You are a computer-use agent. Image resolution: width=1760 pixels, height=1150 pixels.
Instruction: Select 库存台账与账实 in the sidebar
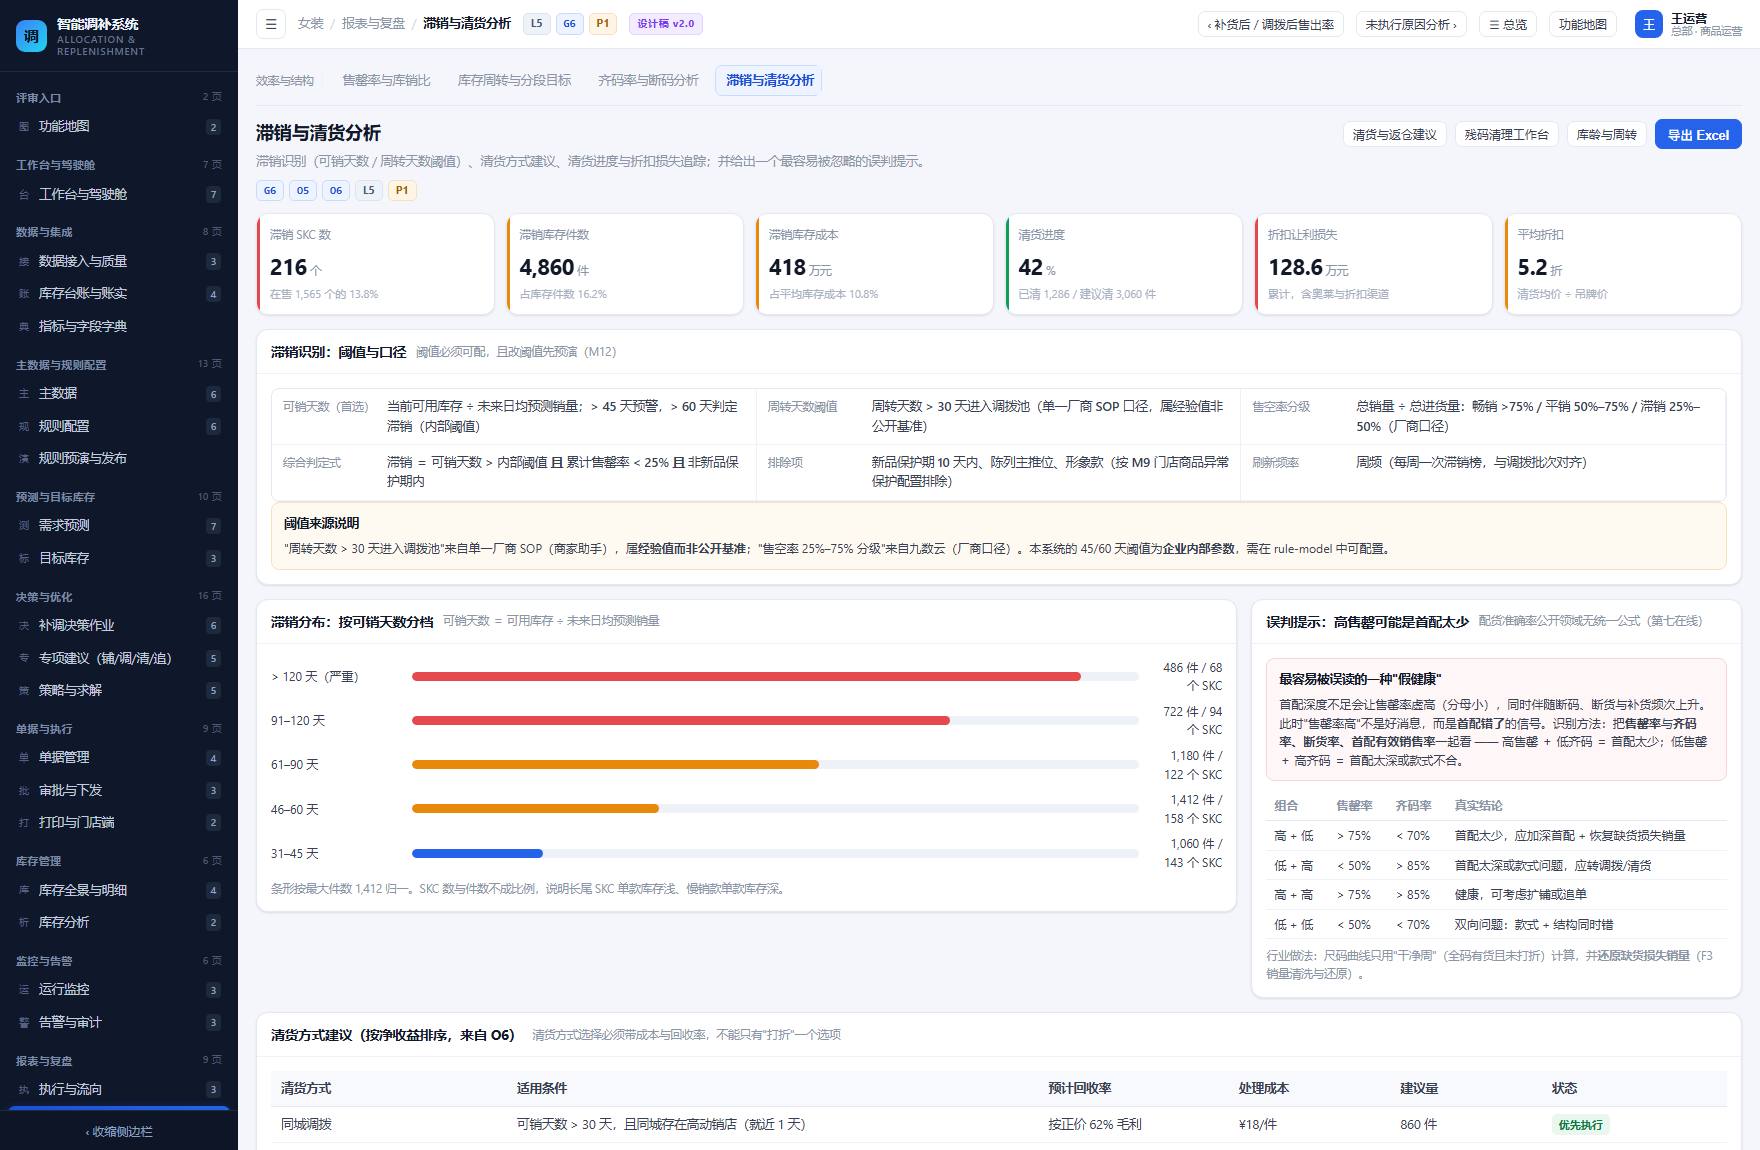119,294
